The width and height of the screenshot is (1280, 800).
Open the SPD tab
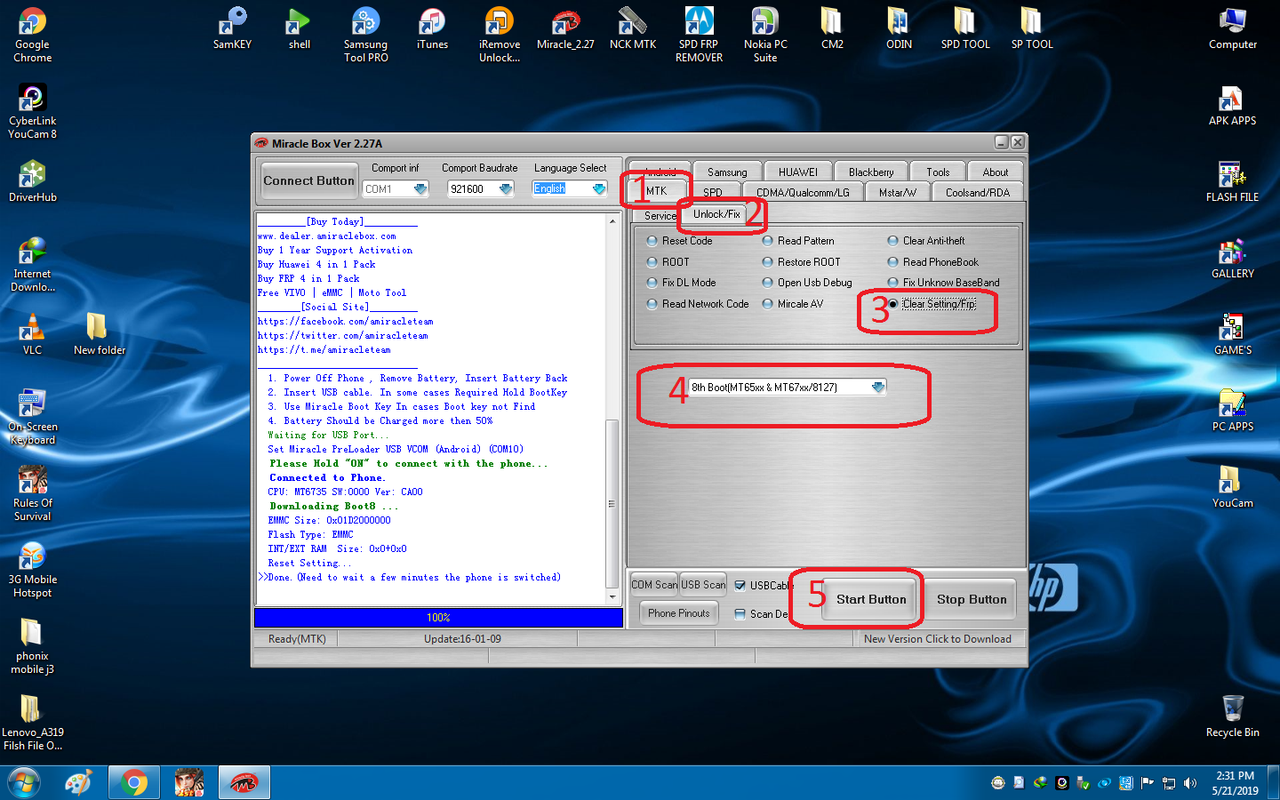click(713, 192)
